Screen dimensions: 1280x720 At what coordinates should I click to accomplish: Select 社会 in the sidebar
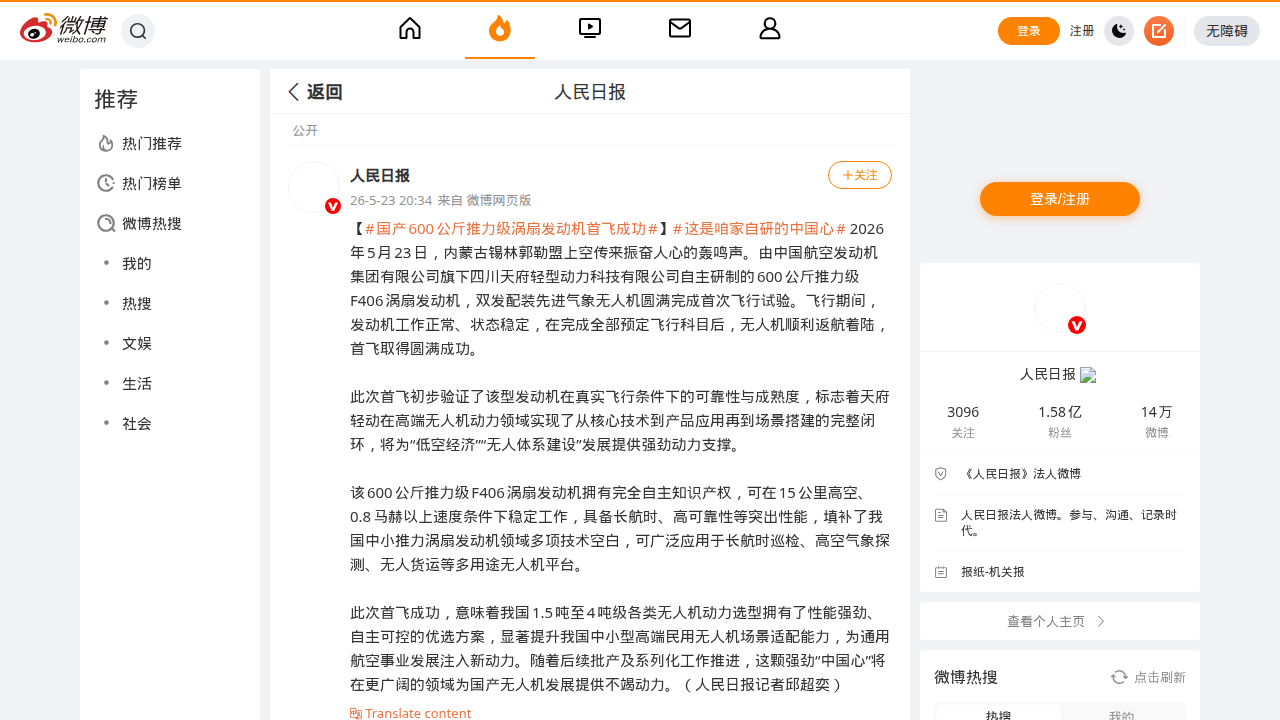pyautogui.click(x=170, y=423)
